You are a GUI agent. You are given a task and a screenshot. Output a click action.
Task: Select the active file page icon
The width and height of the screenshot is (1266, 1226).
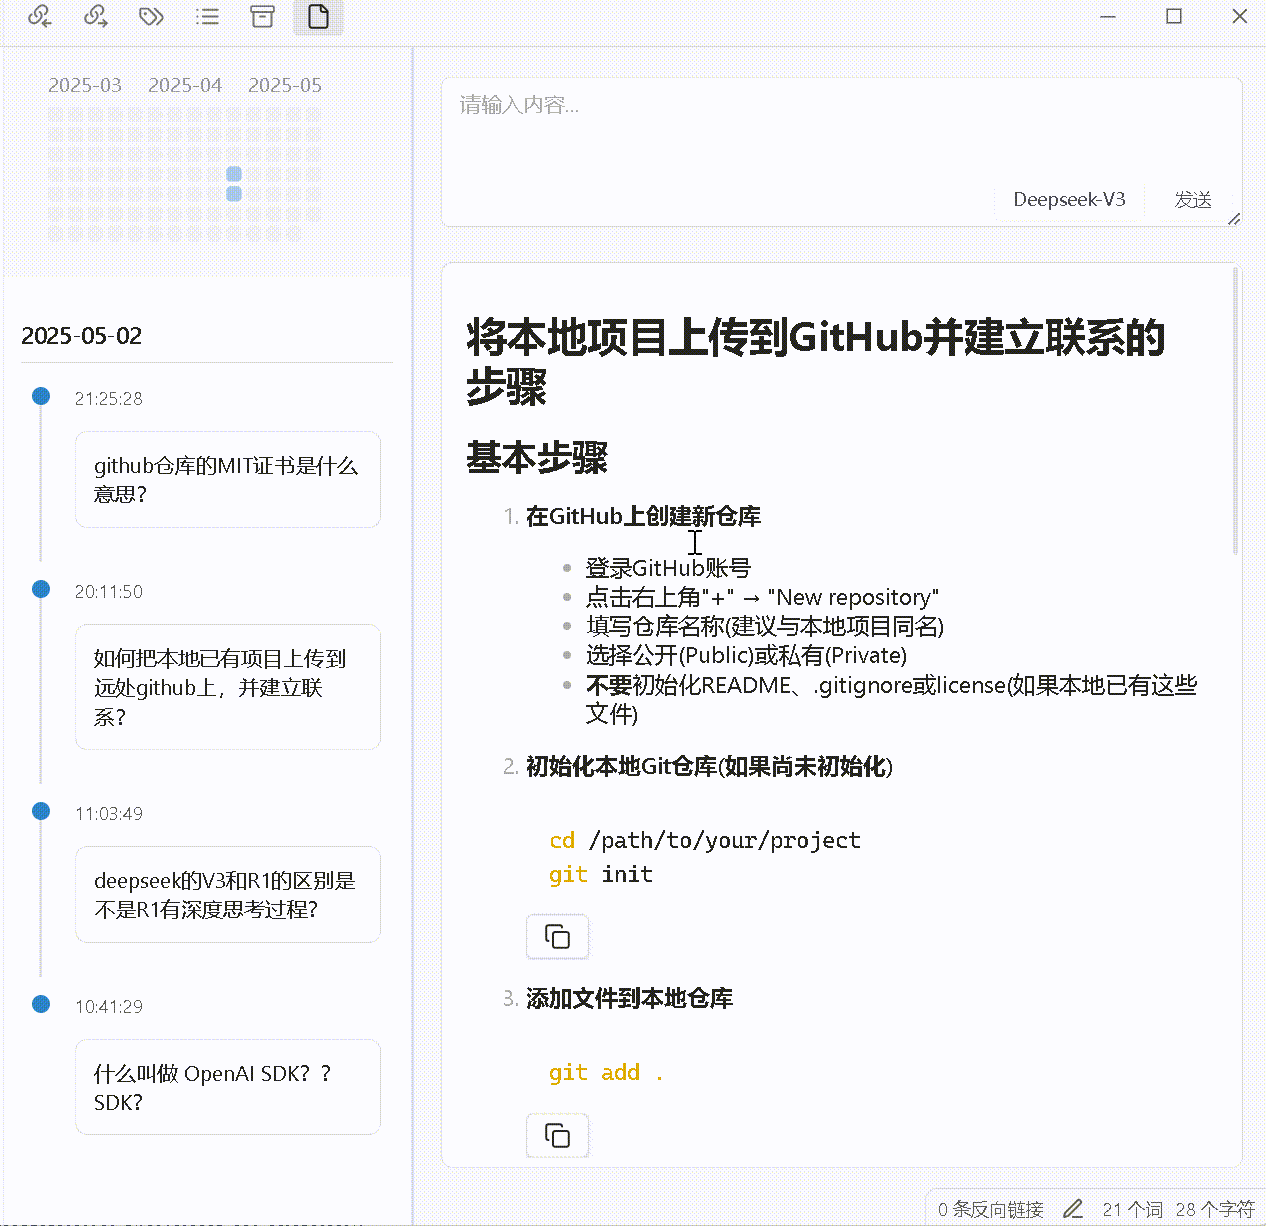point(318,16)
